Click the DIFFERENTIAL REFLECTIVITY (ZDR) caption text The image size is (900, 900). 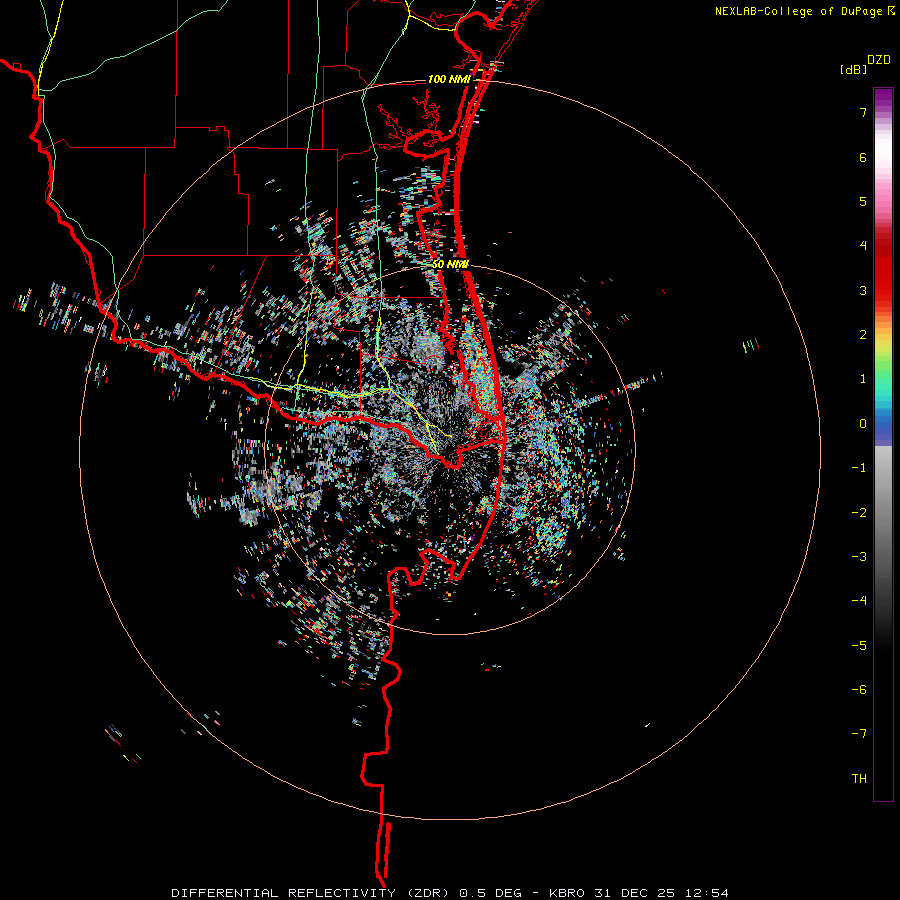pos(312,893)
